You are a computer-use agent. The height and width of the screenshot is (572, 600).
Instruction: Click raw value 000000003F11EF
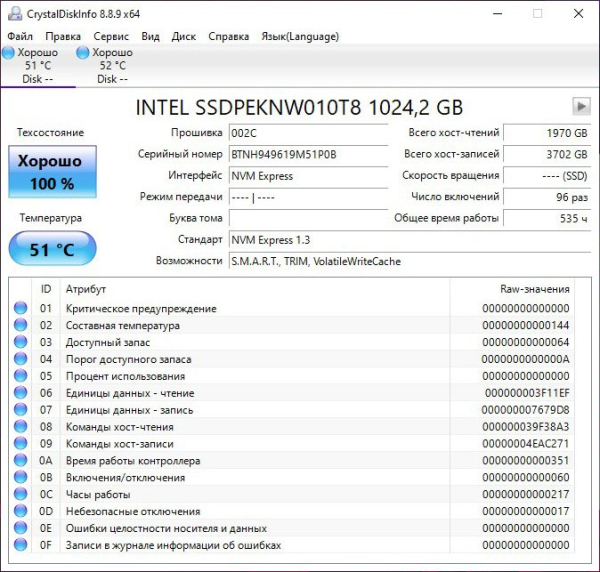(527, 393)
